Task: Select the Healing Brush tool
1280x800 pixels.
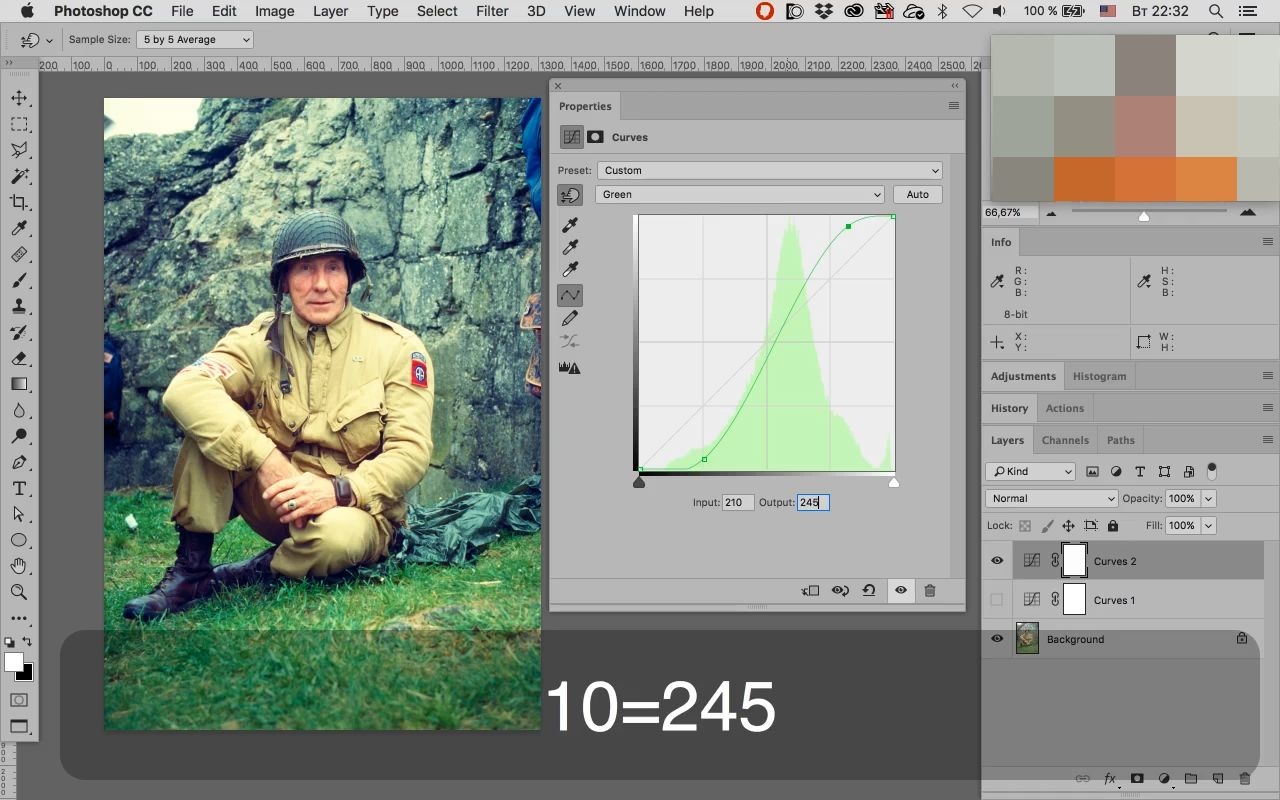Action: coord(19,254)
